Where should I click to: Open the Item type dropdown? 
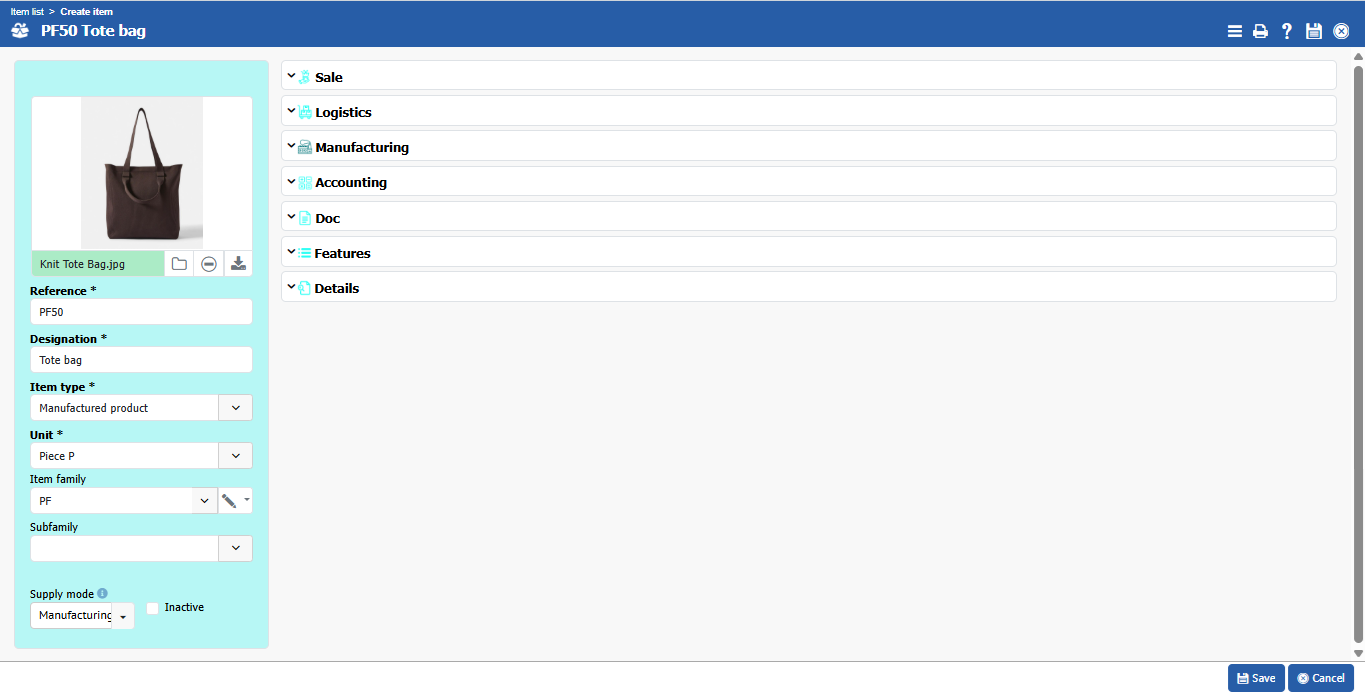pos(235,408)
